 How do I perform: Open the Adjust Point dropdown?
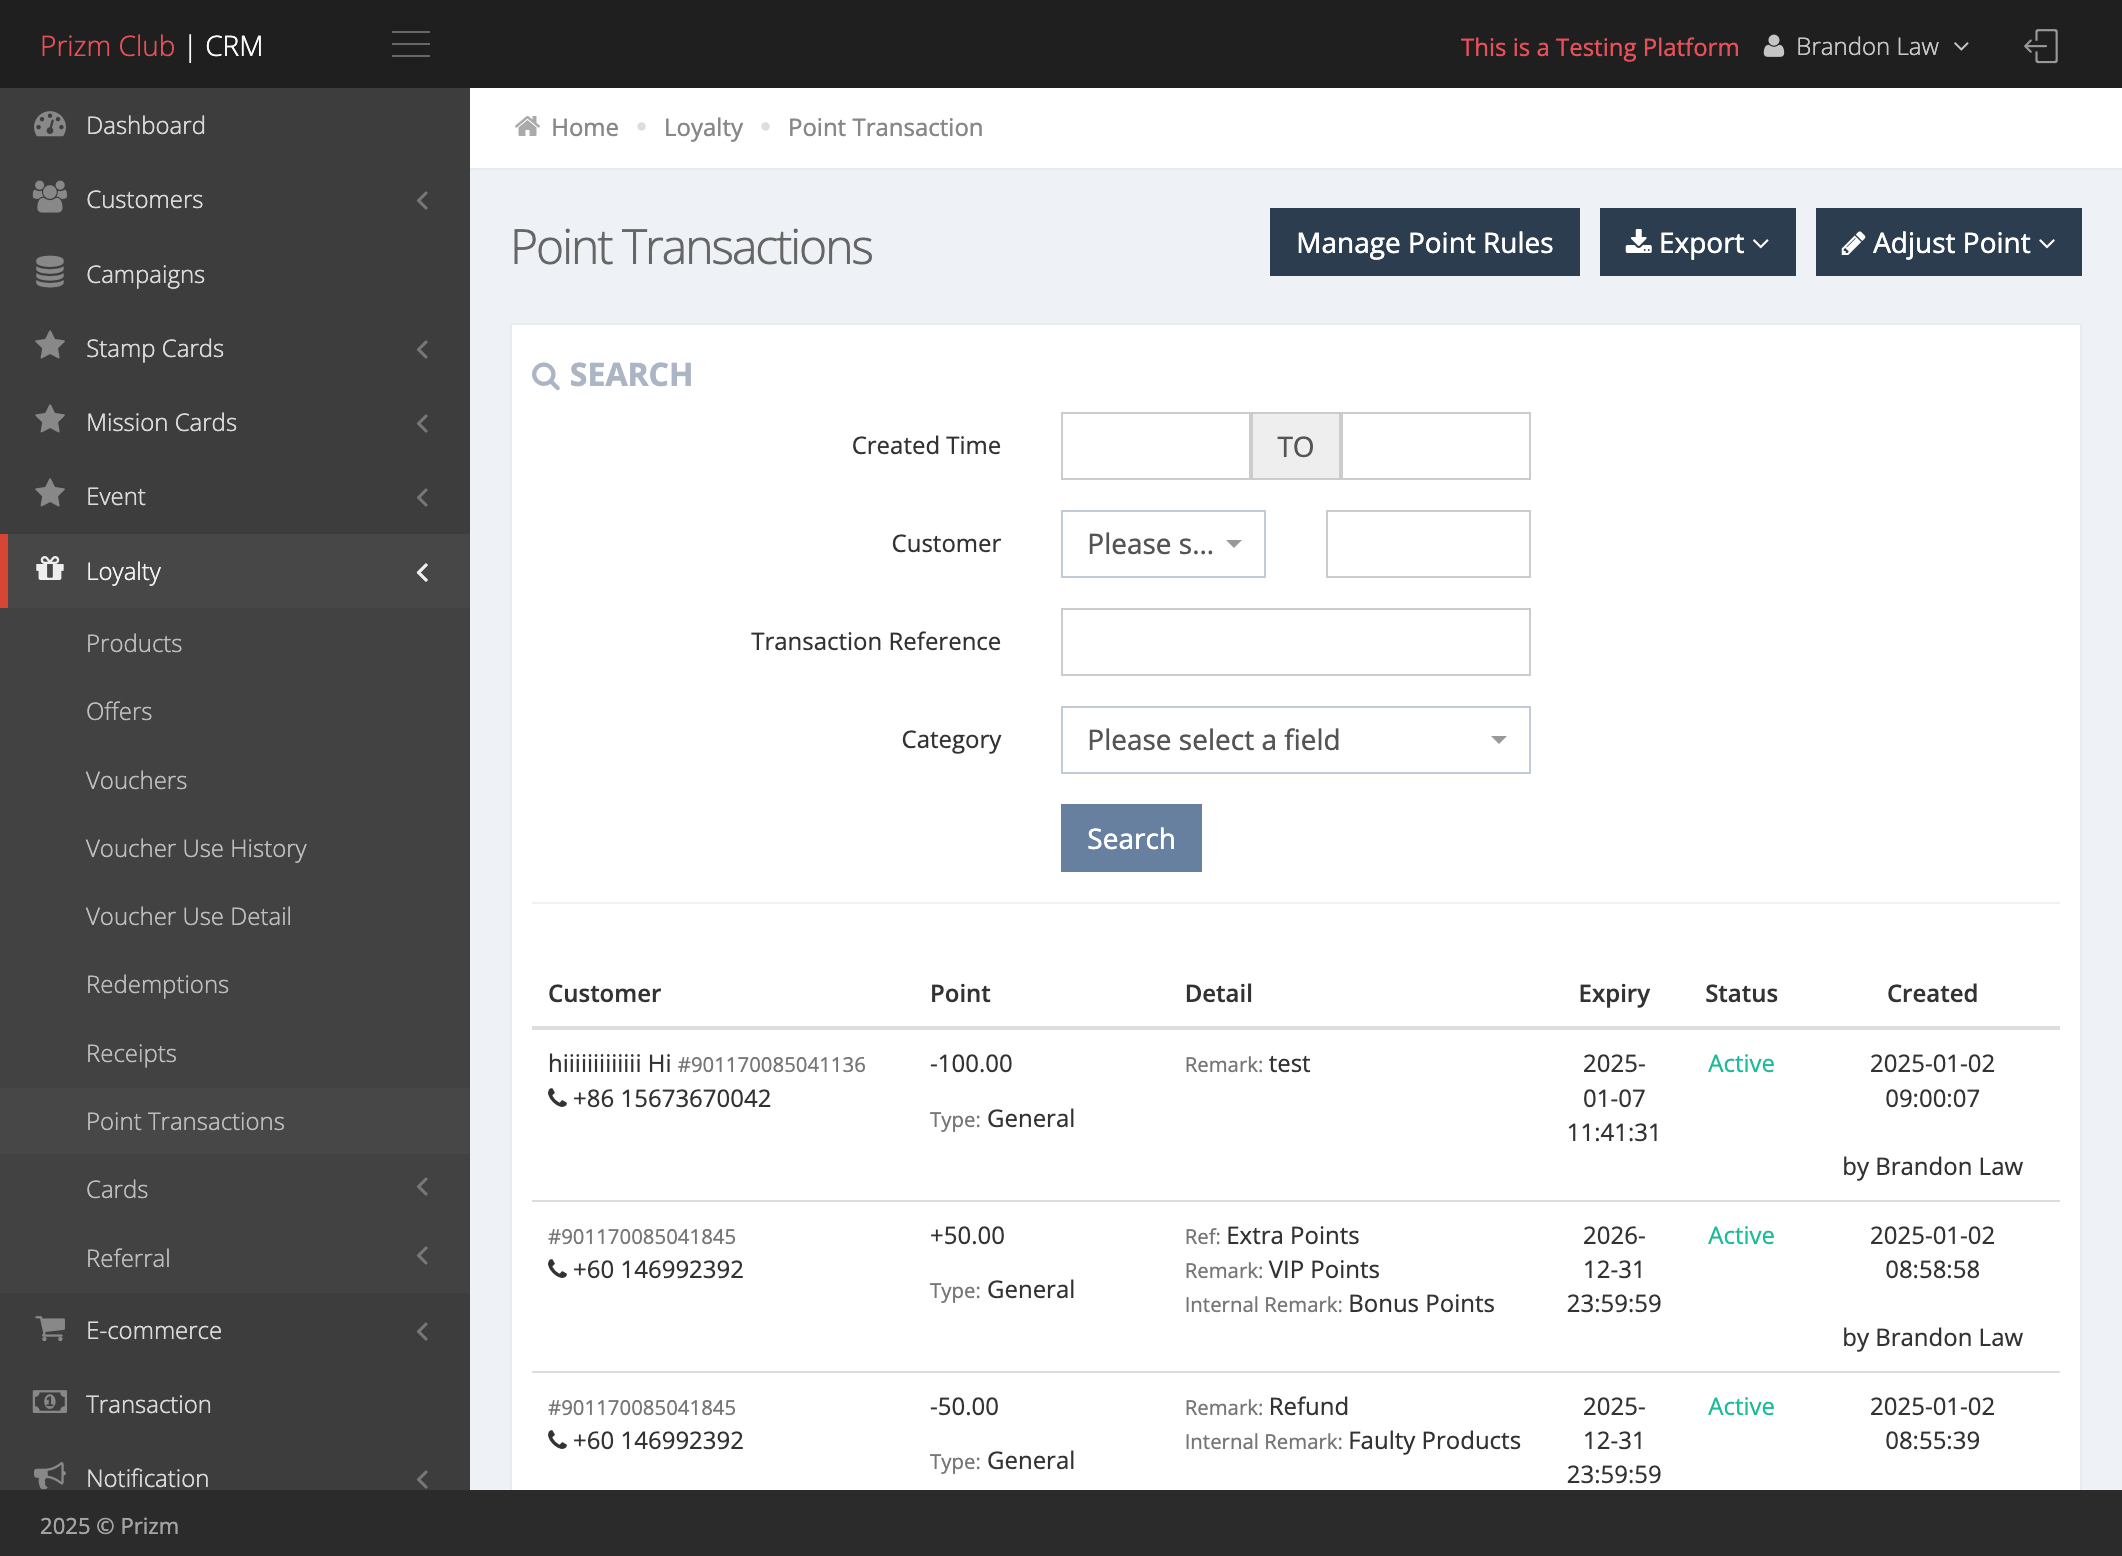click(x=1948, y=242)
